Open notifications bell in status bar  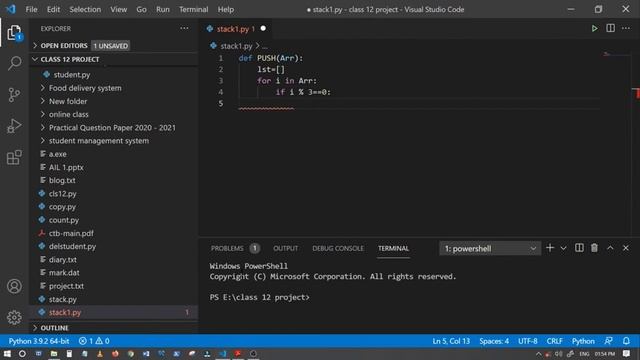coord(626,340)
